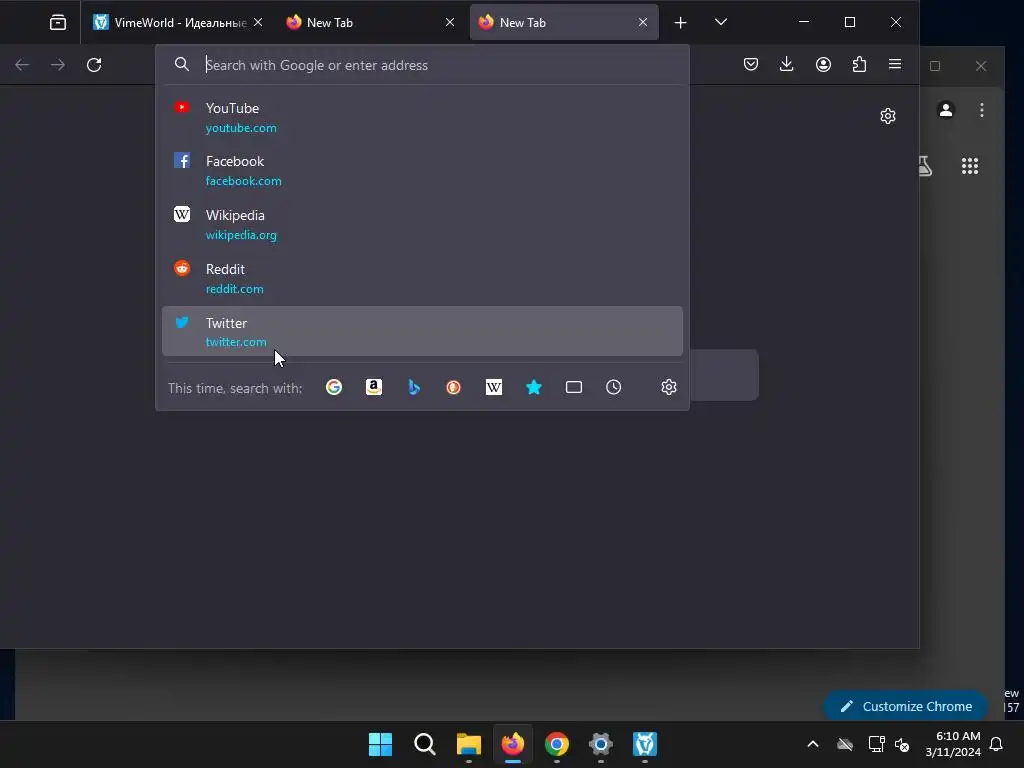This screenshot has height=768, width=1024.
Task: Go forward arrow in Firefox toolbar
Action: 58,65
